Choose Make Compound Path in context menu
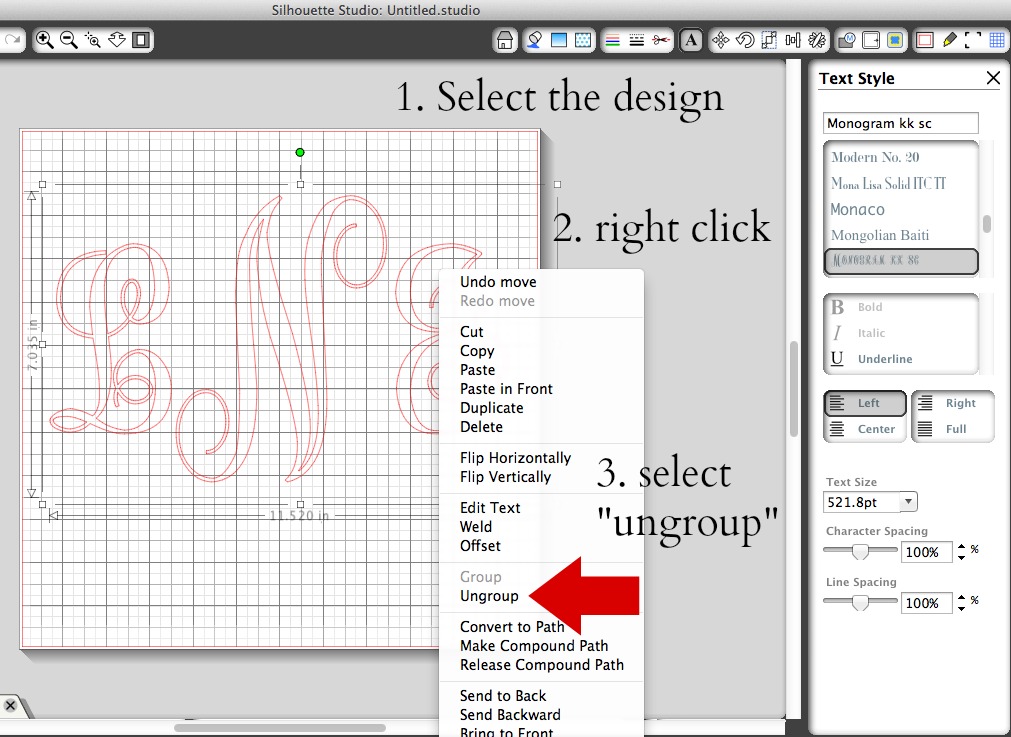The height and width of the screenshot is (737, 1011). click(x=534, y=645)
